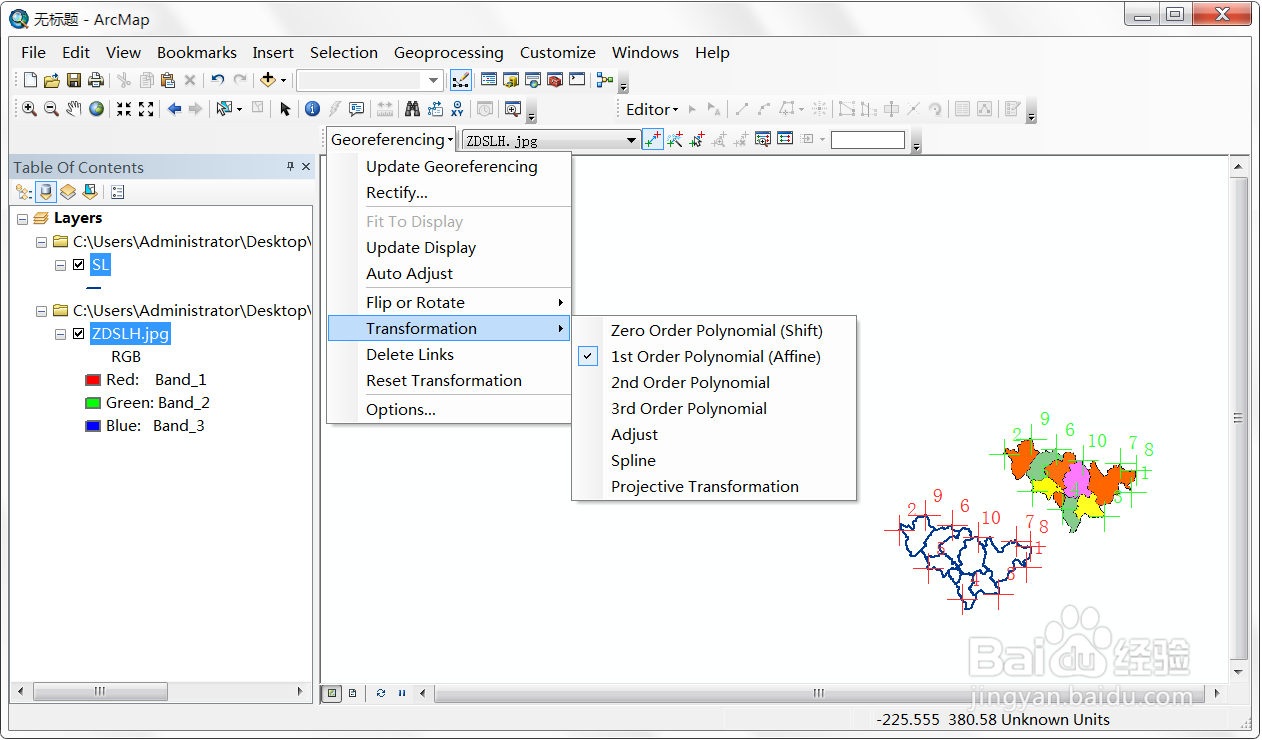Activate Add Control Points tool
The image size is (1262, 740).
tap(652, 140)
